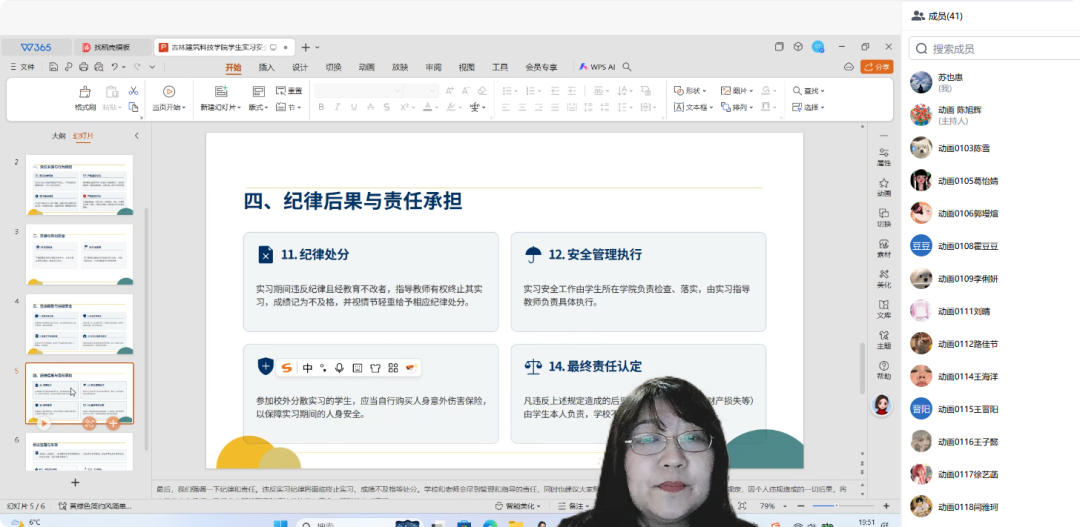Image resolution: width=1080 pixels, height=527 pixels.
Task: Toggle italic formatting button
Action: (337, 107)
